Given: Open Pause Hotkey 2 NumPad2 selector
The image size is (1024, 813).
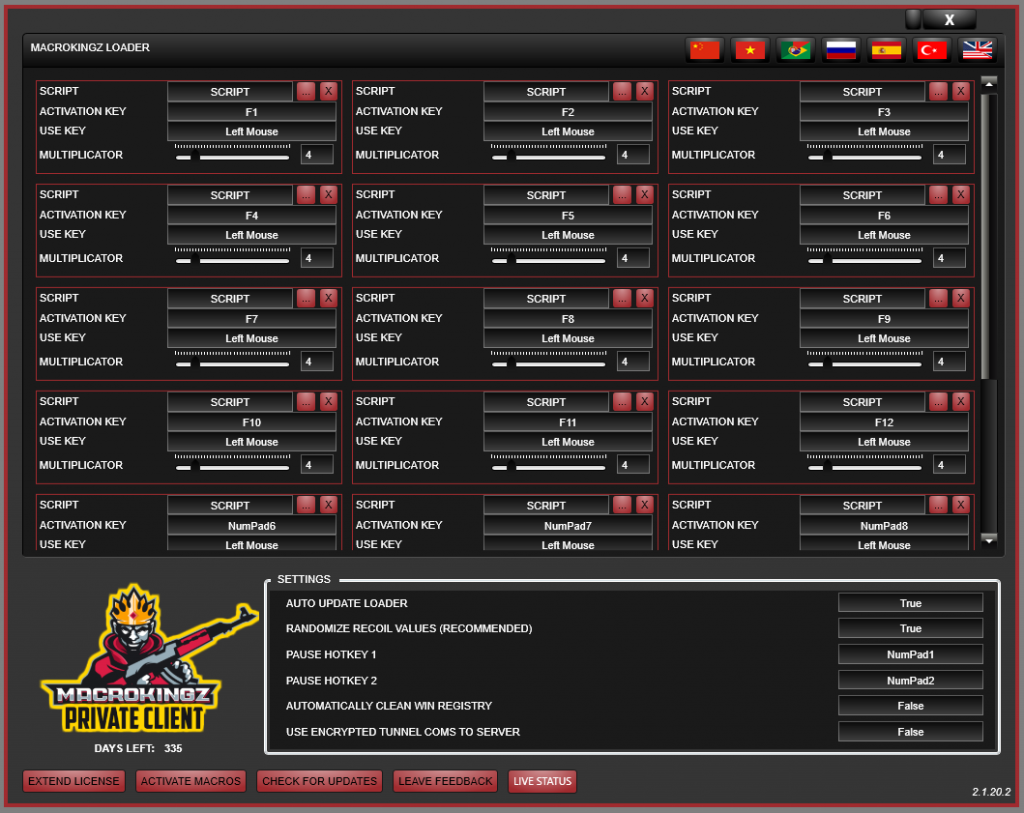Looking at the screenshot, I should coord(910,680).
